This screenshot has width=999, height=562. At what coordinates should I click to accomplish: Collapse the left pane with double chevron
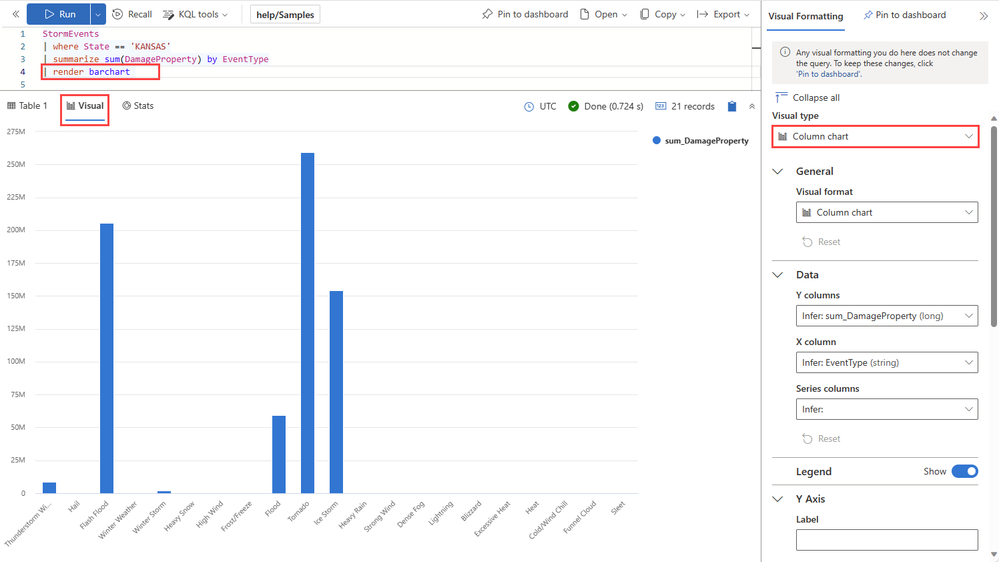pyautogui.click(x=15, y=14)
